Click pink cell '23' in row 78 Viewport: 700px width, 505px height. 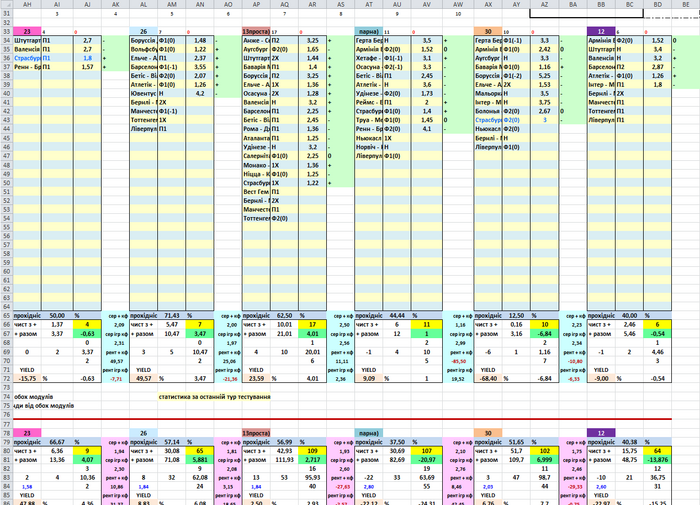(x=27, y=433)
